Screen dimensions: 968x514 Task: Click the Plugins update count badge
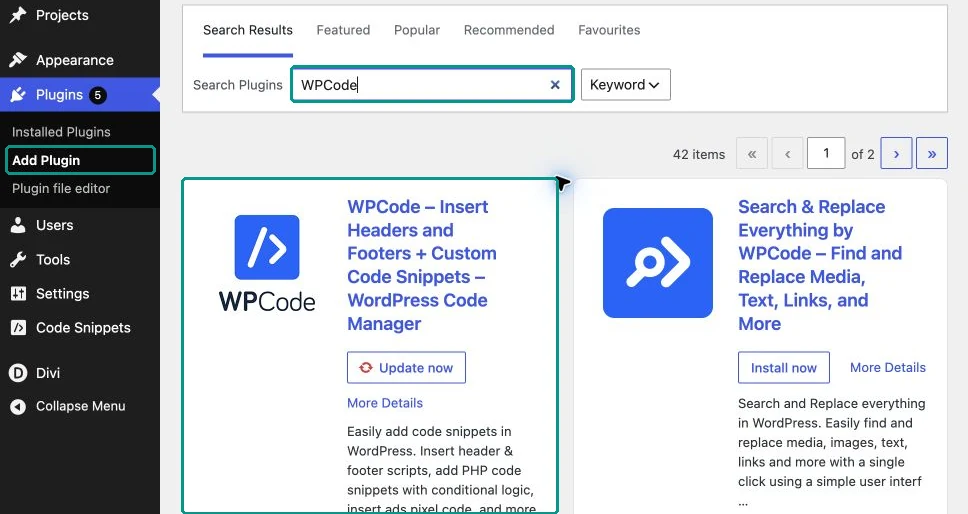[97, 94]
